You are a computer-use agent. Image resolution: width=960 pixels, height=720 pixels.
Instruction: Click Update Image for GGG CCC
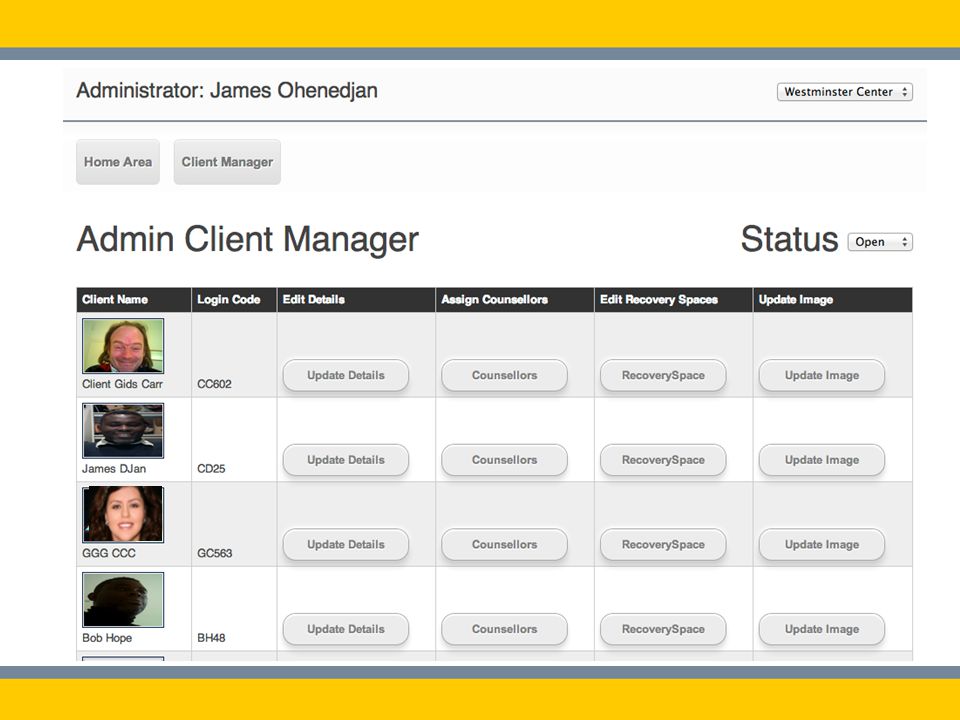point(822,544)
